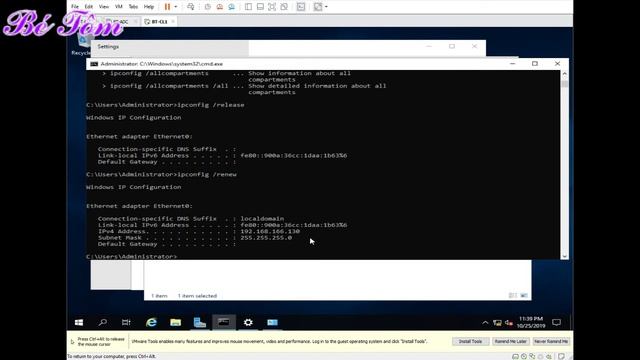Click the stretch guest display icon

318,7
